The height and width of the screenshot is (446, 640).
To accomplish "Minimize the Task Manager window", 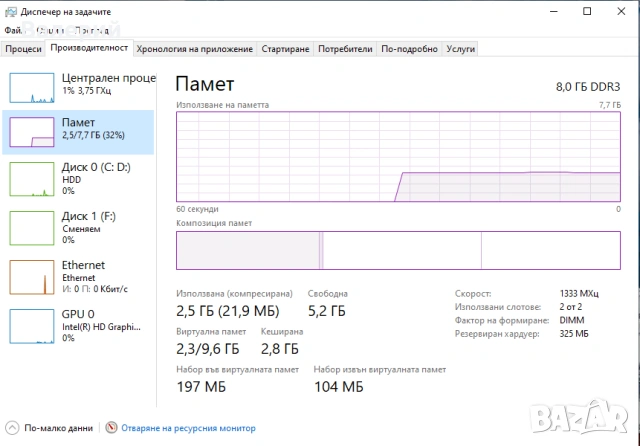I will 554,11.
